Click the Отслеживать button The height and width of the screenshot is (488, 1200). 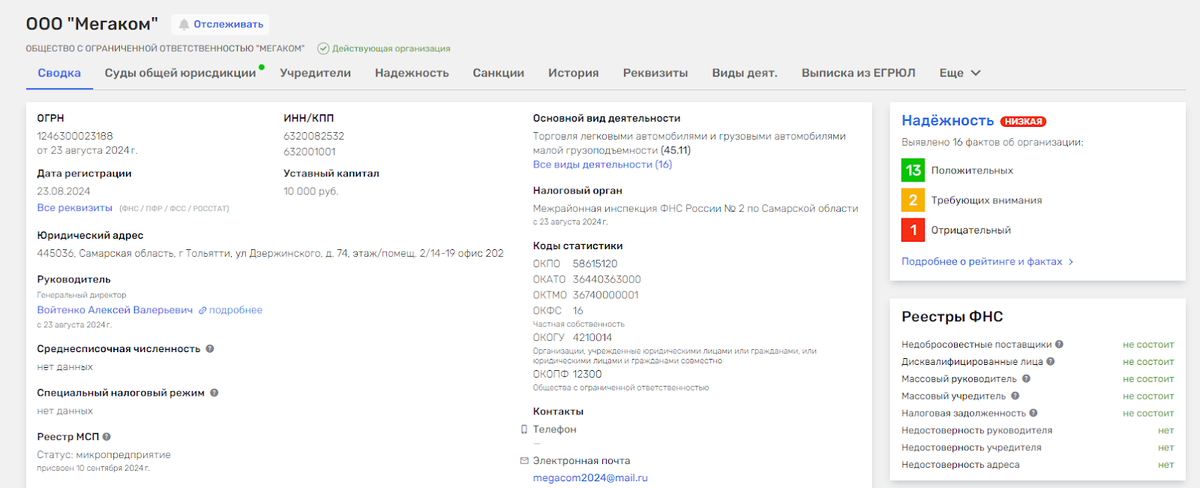tap(220, 24)
